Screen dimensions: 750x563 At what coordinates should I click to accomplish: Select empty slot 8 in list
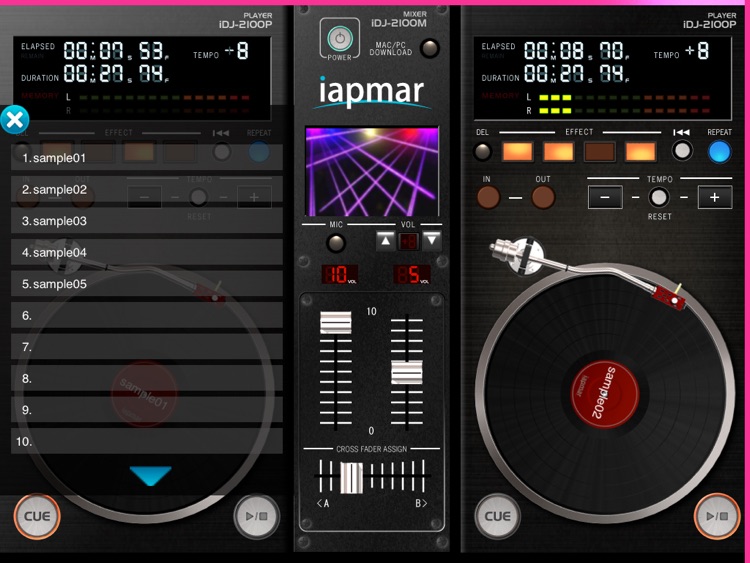(x=146, y=378)
